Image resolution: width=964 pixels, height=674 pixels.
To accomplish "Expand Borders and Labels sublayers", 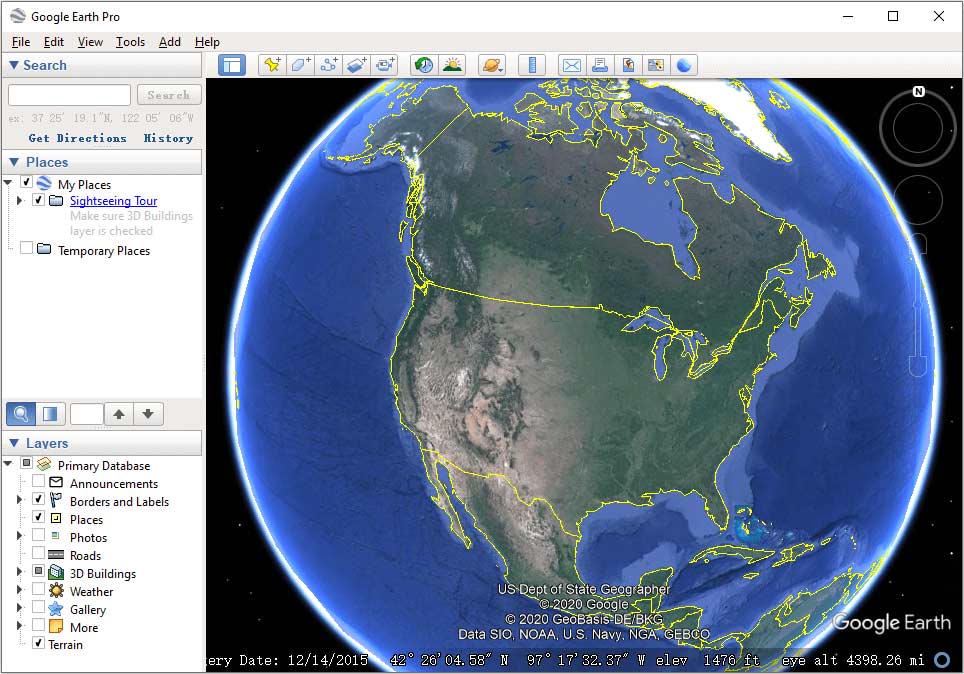I will pos(20,499).
